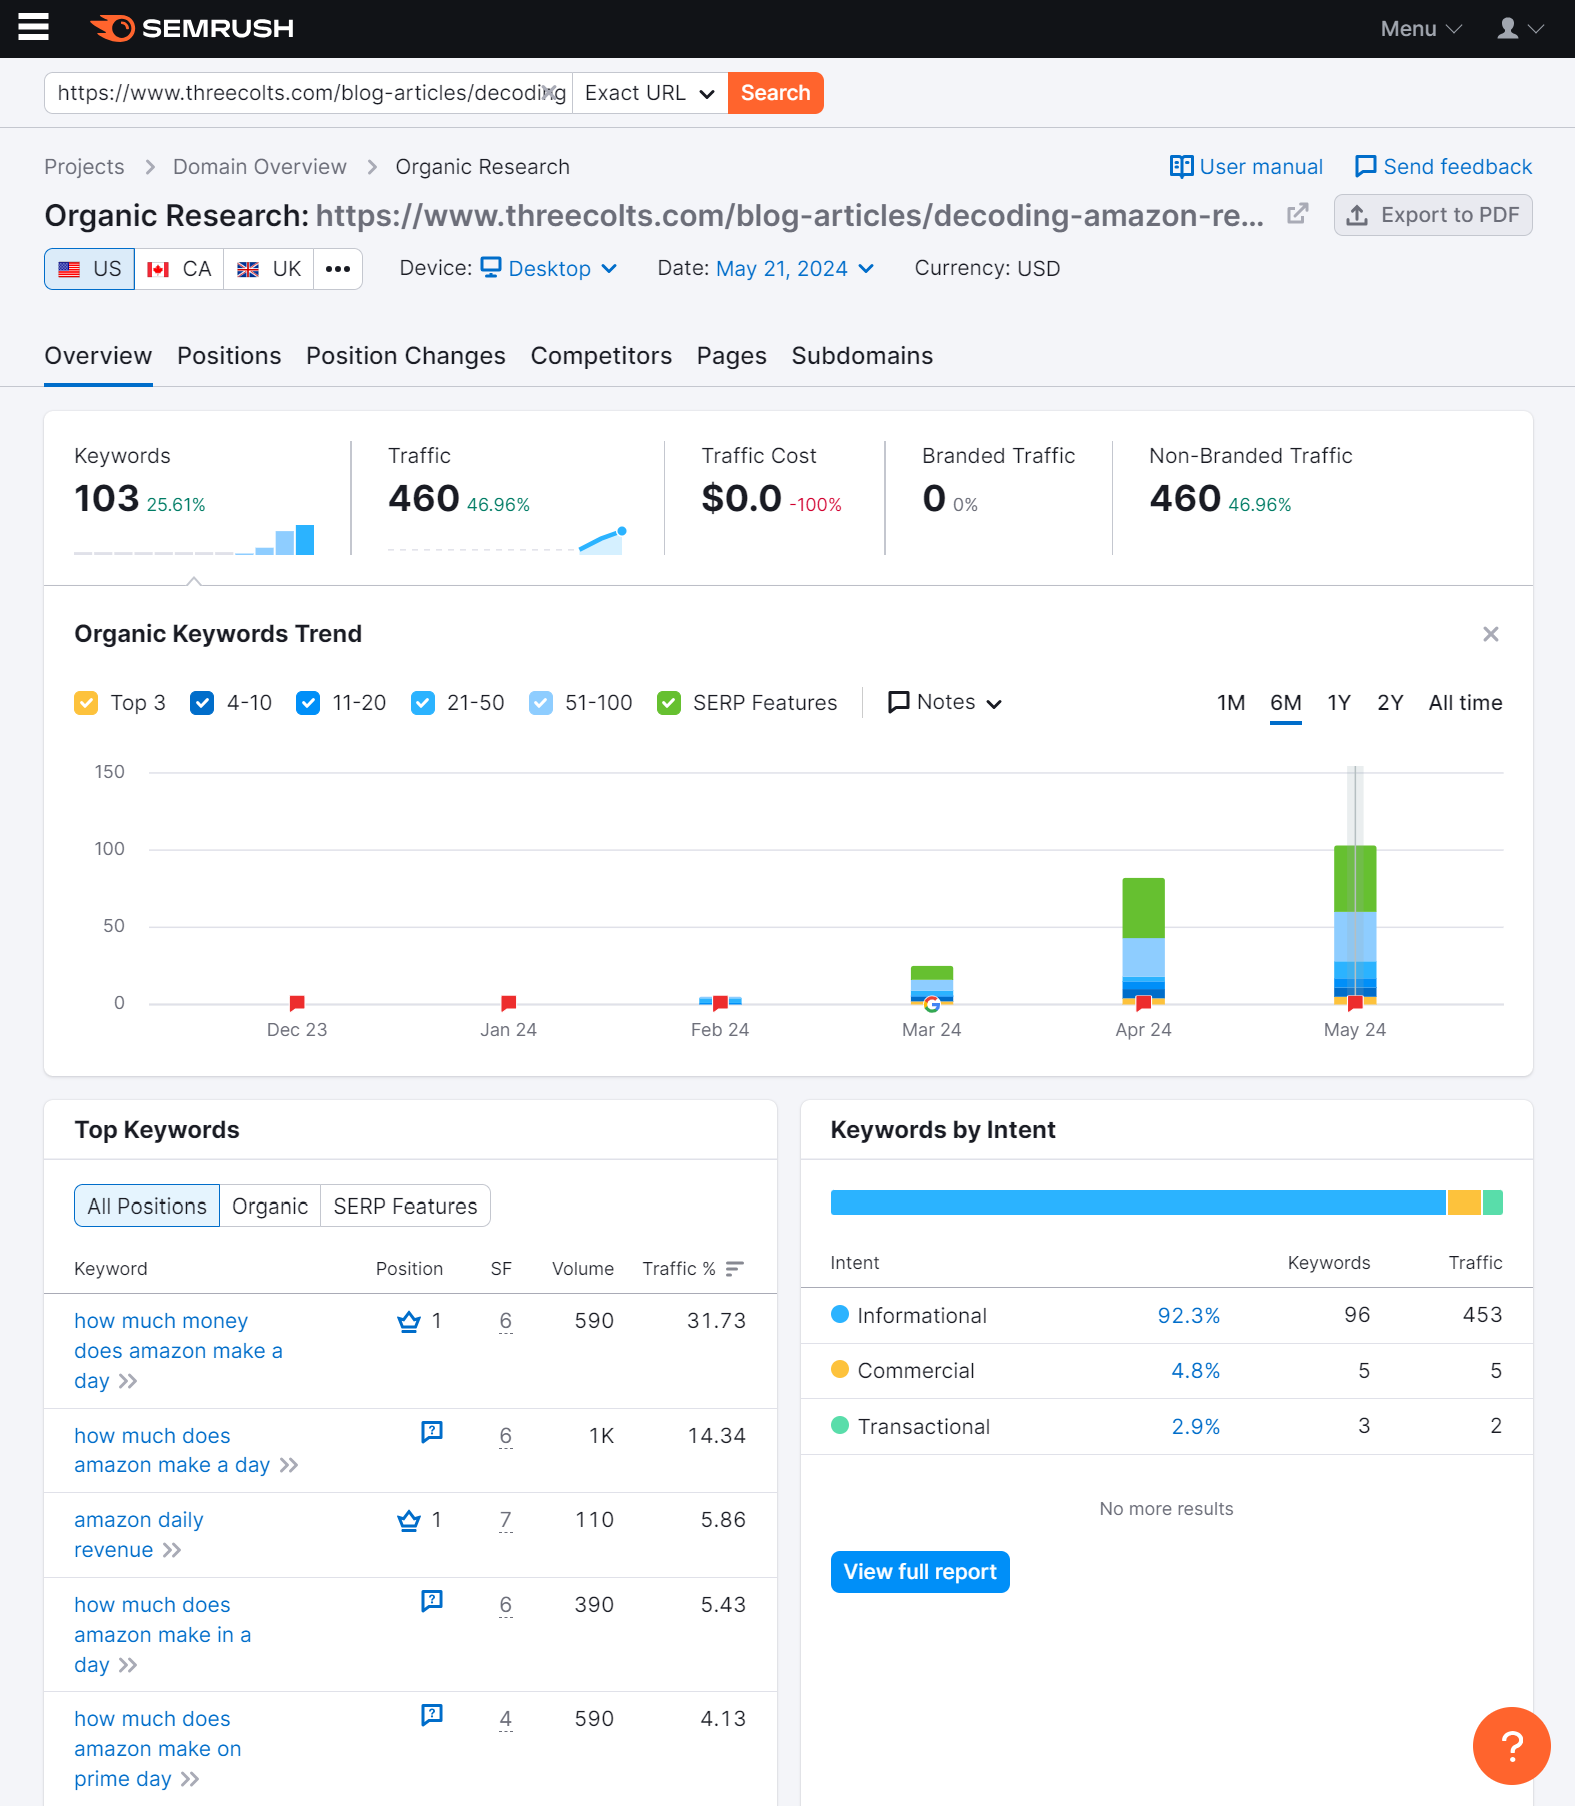Sort by the Traffic % sort icon

(735, 1269)
